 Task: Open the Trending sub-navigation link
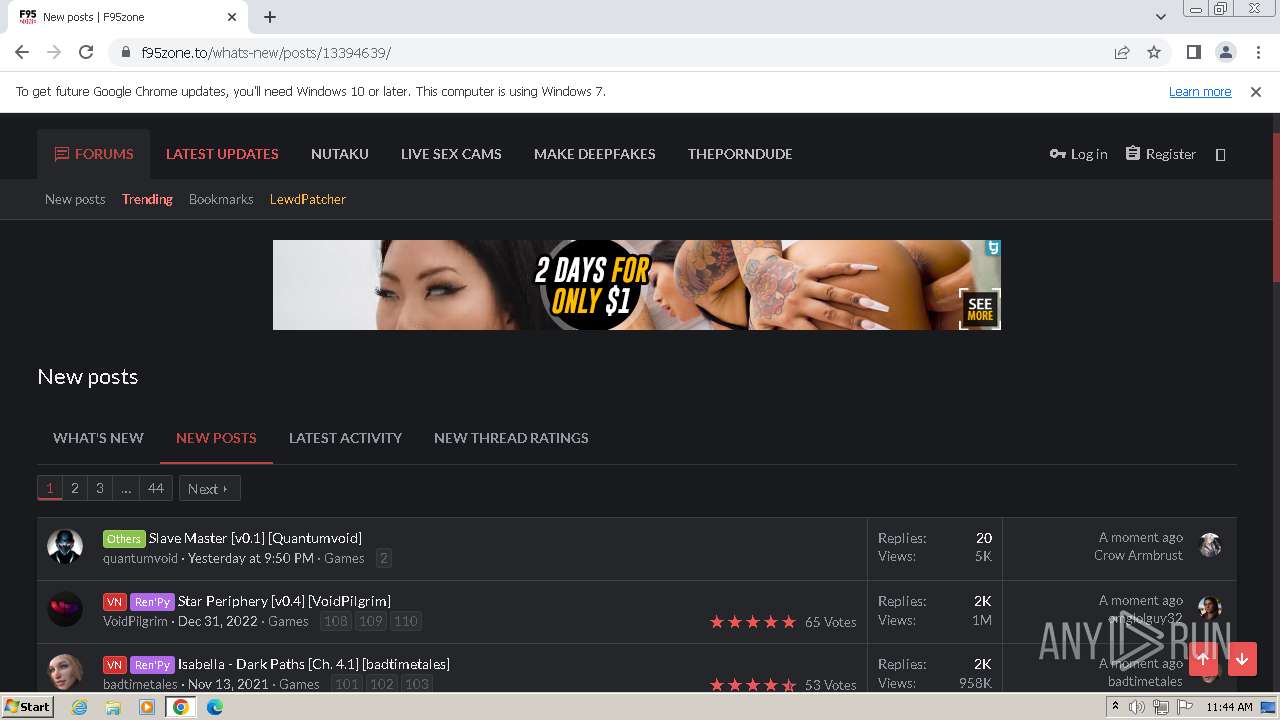[147, 199]
